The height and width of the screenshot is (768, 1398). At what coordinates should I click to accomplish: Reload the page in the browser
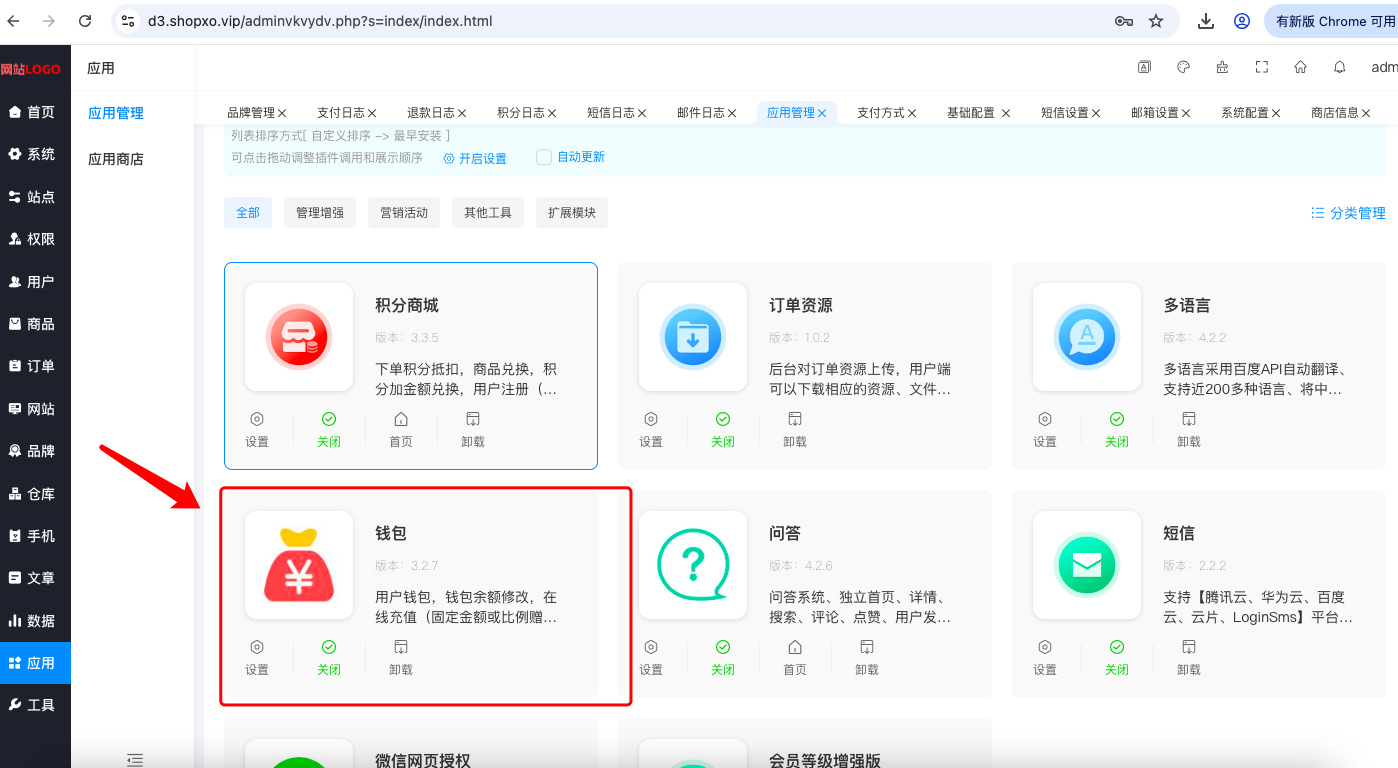tap(85, 21)
